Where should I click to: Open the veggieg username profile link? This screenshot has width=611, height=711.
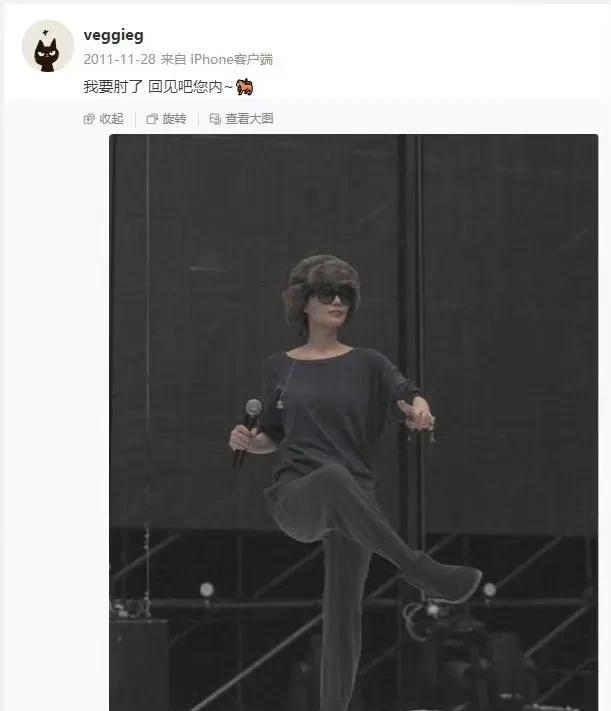click(x=113, y=35)
